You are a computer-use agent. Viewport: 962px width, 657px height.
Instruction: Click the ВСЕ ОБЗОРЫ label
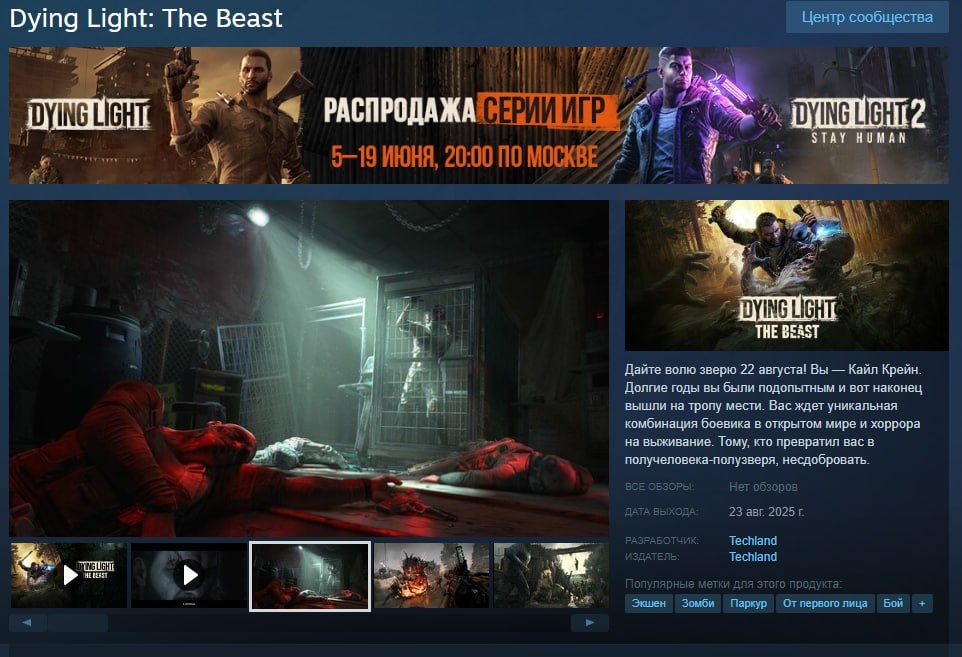659,486
